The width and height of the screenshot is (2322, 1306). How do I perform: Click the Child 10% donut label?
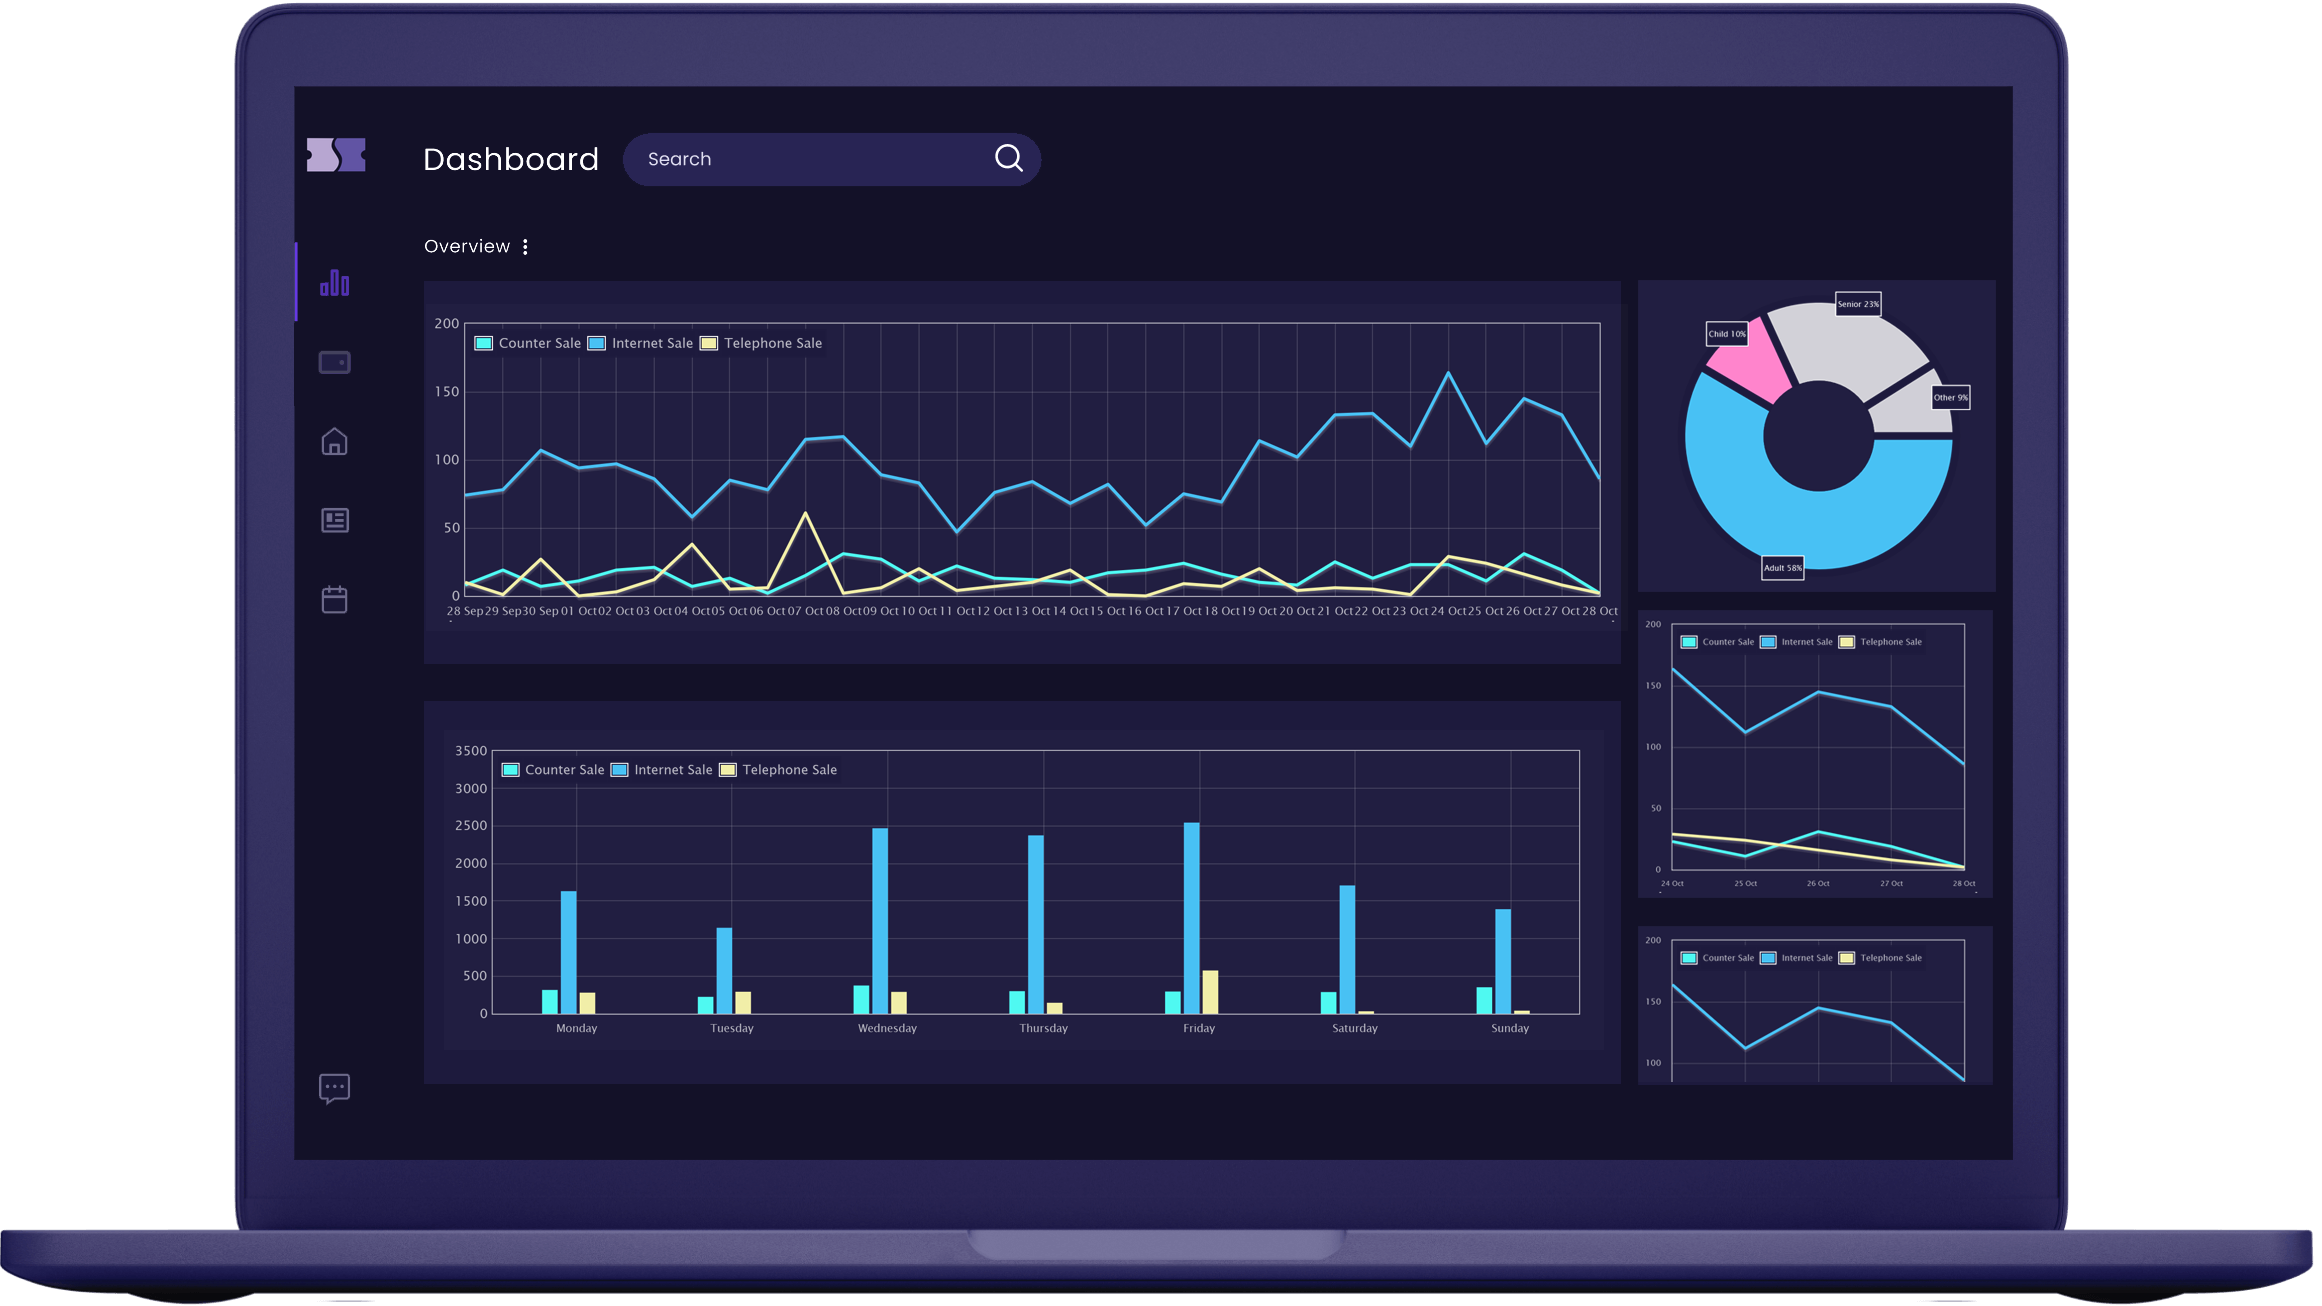pyautogui.click(x=1727, y=334)
